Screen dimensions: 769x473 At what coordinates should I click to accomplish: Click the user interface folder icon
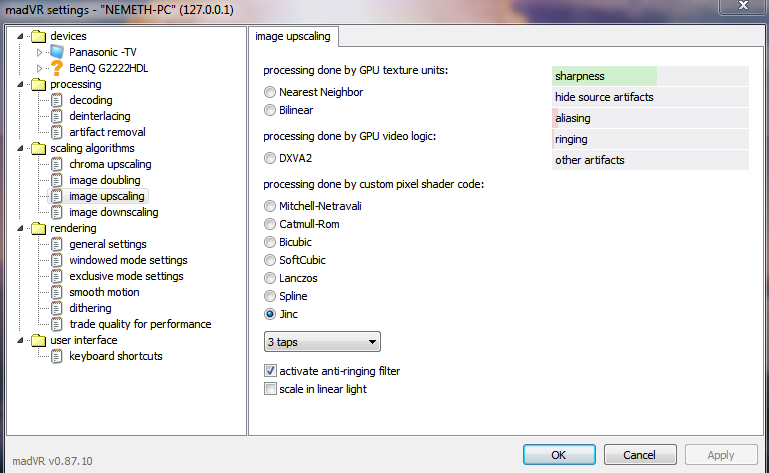[38, 340]
